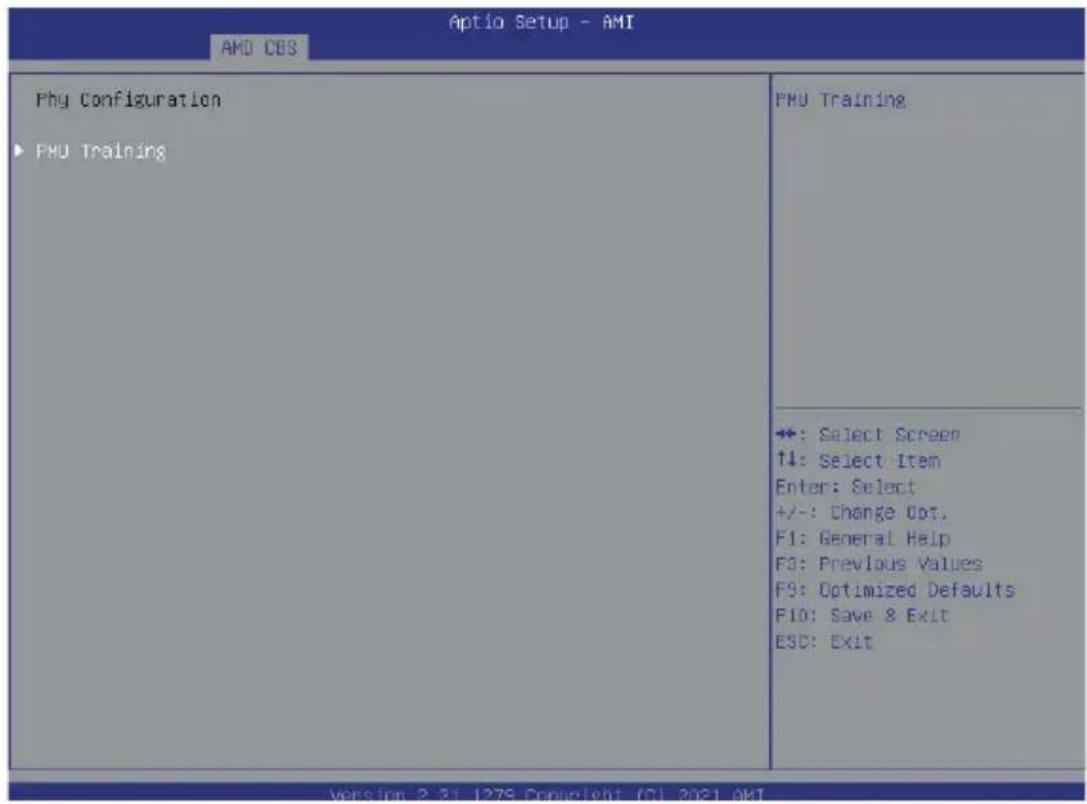Click the Enter: Select key hint

[846, 487]
